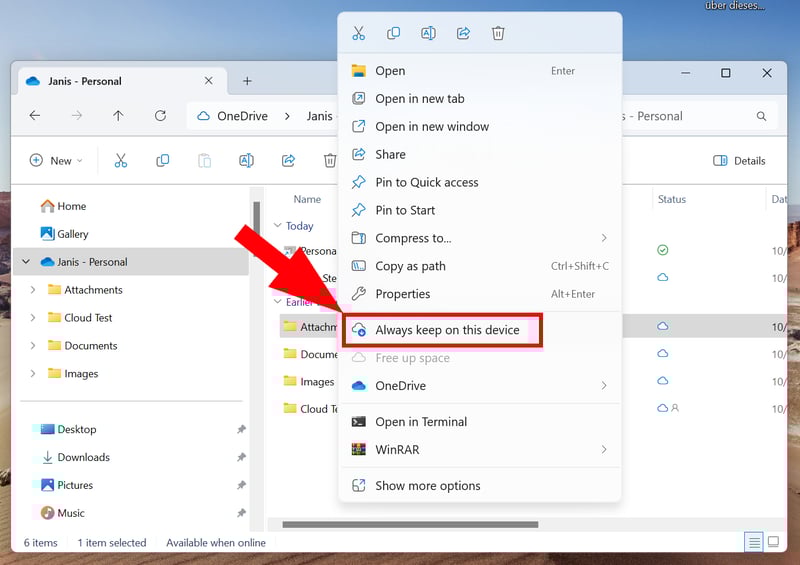
Task: Select the Documents folder in navigation tree
Action: tap(82, 346)
